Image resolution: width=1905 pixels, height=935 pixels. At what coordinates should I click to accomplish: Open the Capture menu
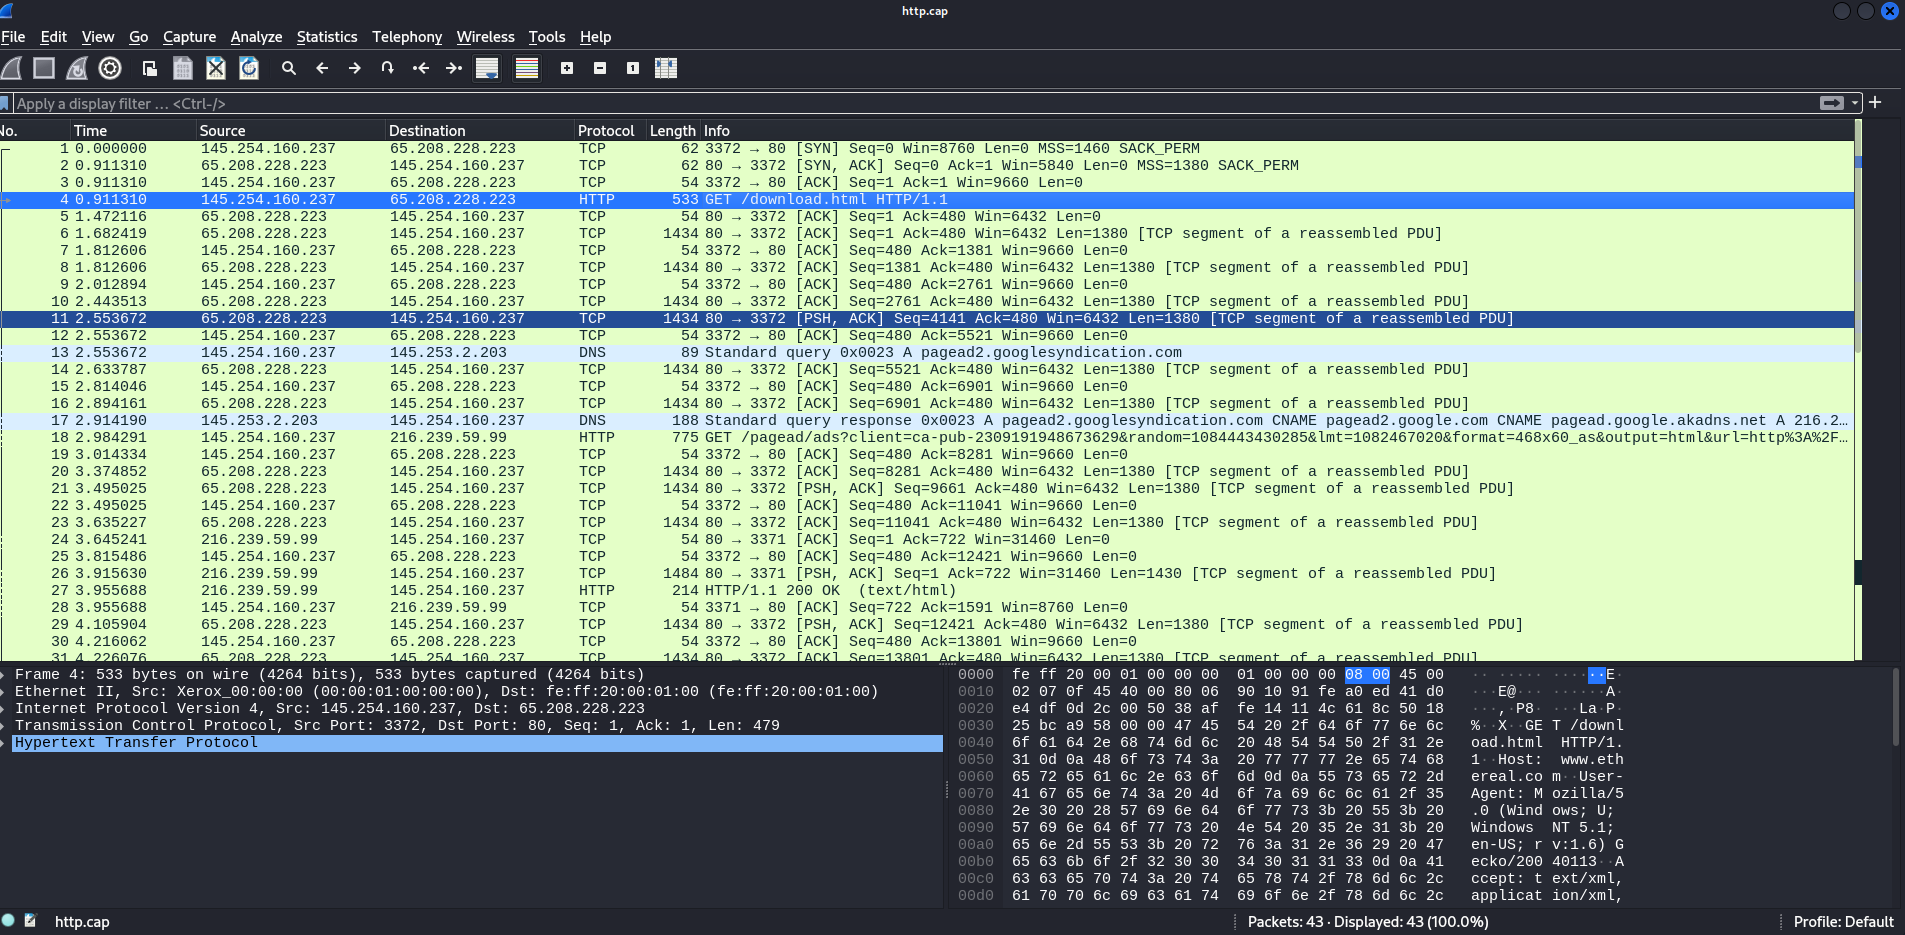click(x=190, y=37)
